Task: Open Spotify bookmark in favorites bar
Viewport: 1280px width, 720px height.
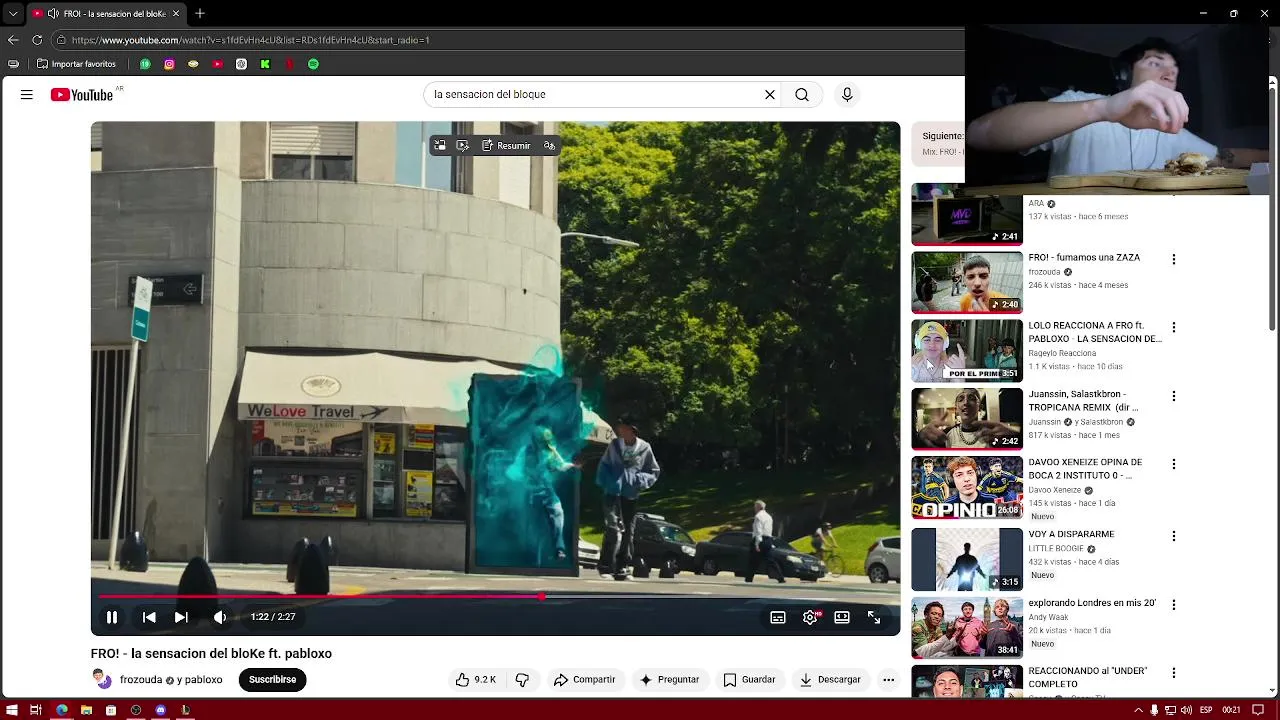Action: [x=313, y=64]
